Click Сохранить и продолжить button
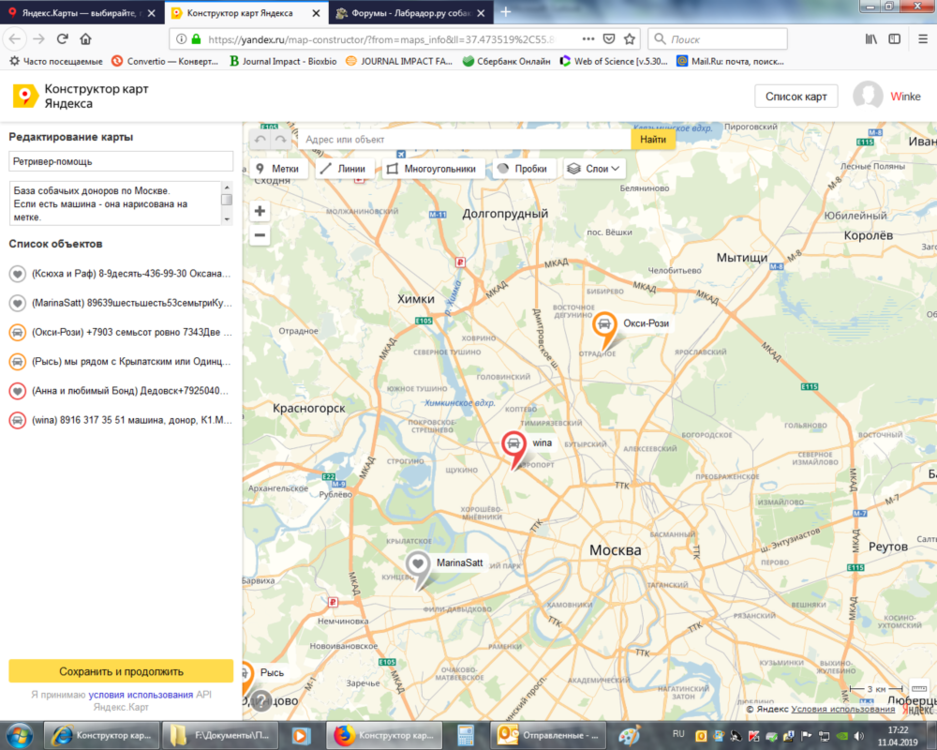The width and height of the screenshot is (937, 750). click(x=121, y=671)
